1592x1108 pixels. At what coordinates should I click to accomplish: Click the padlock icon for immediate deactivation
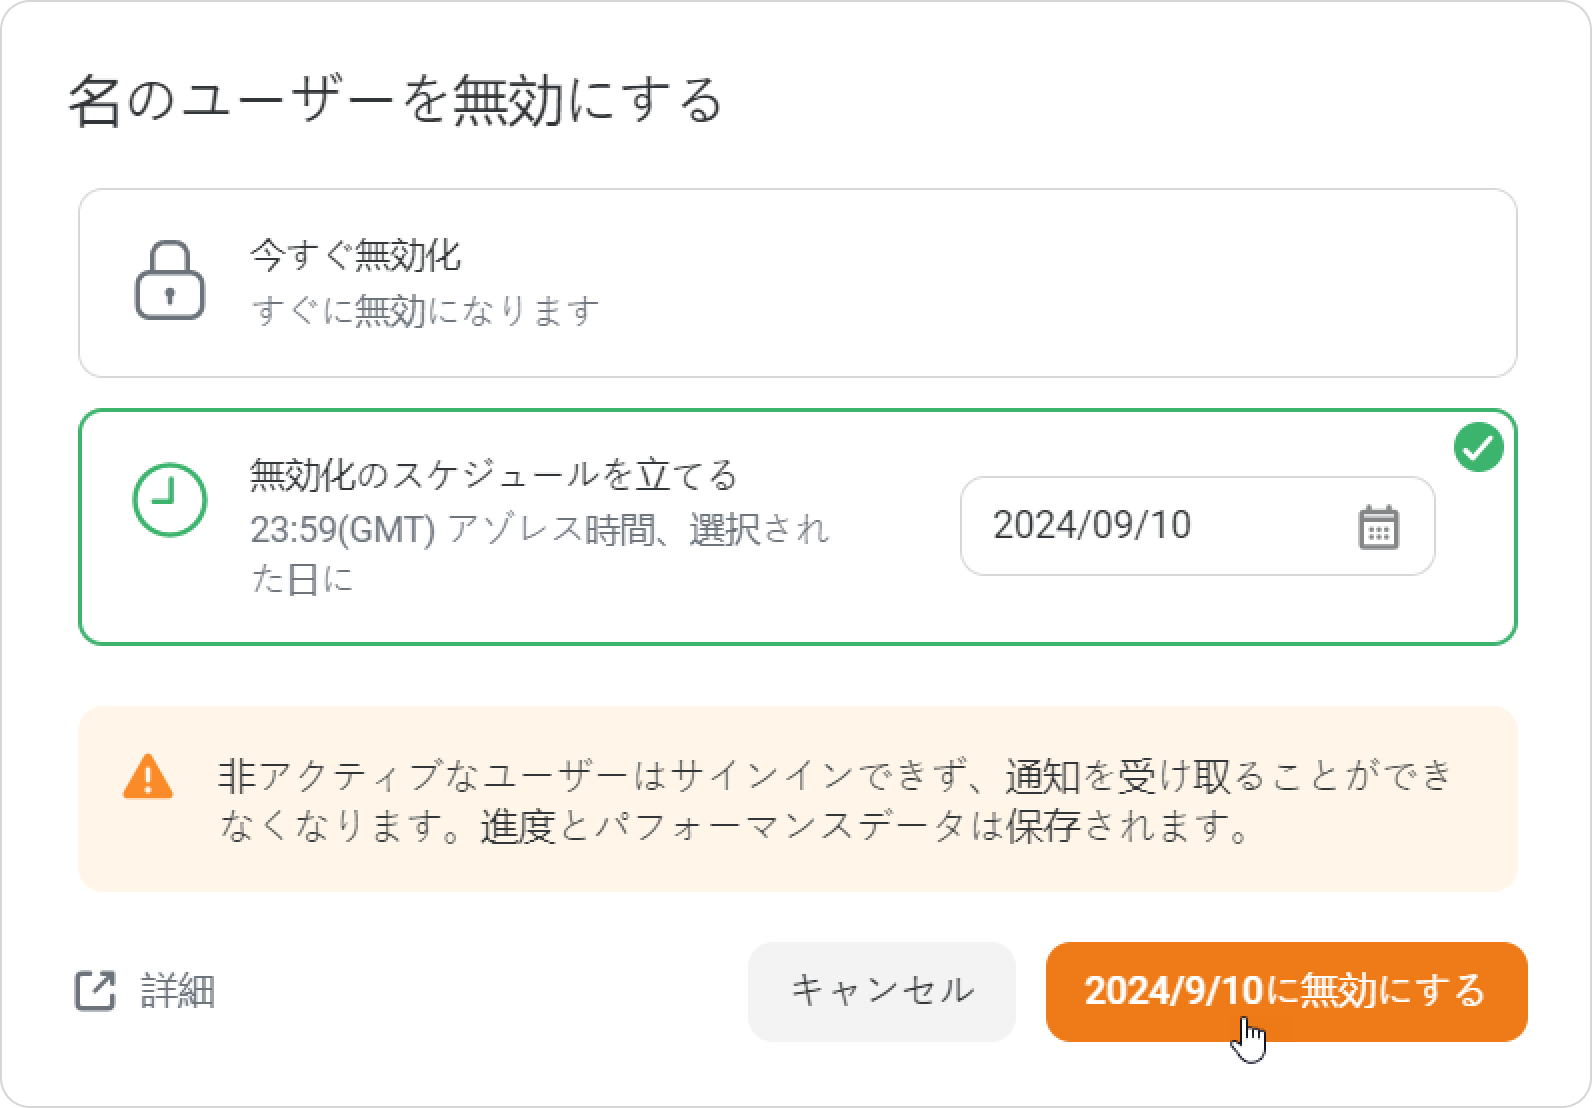pos(169,281)
